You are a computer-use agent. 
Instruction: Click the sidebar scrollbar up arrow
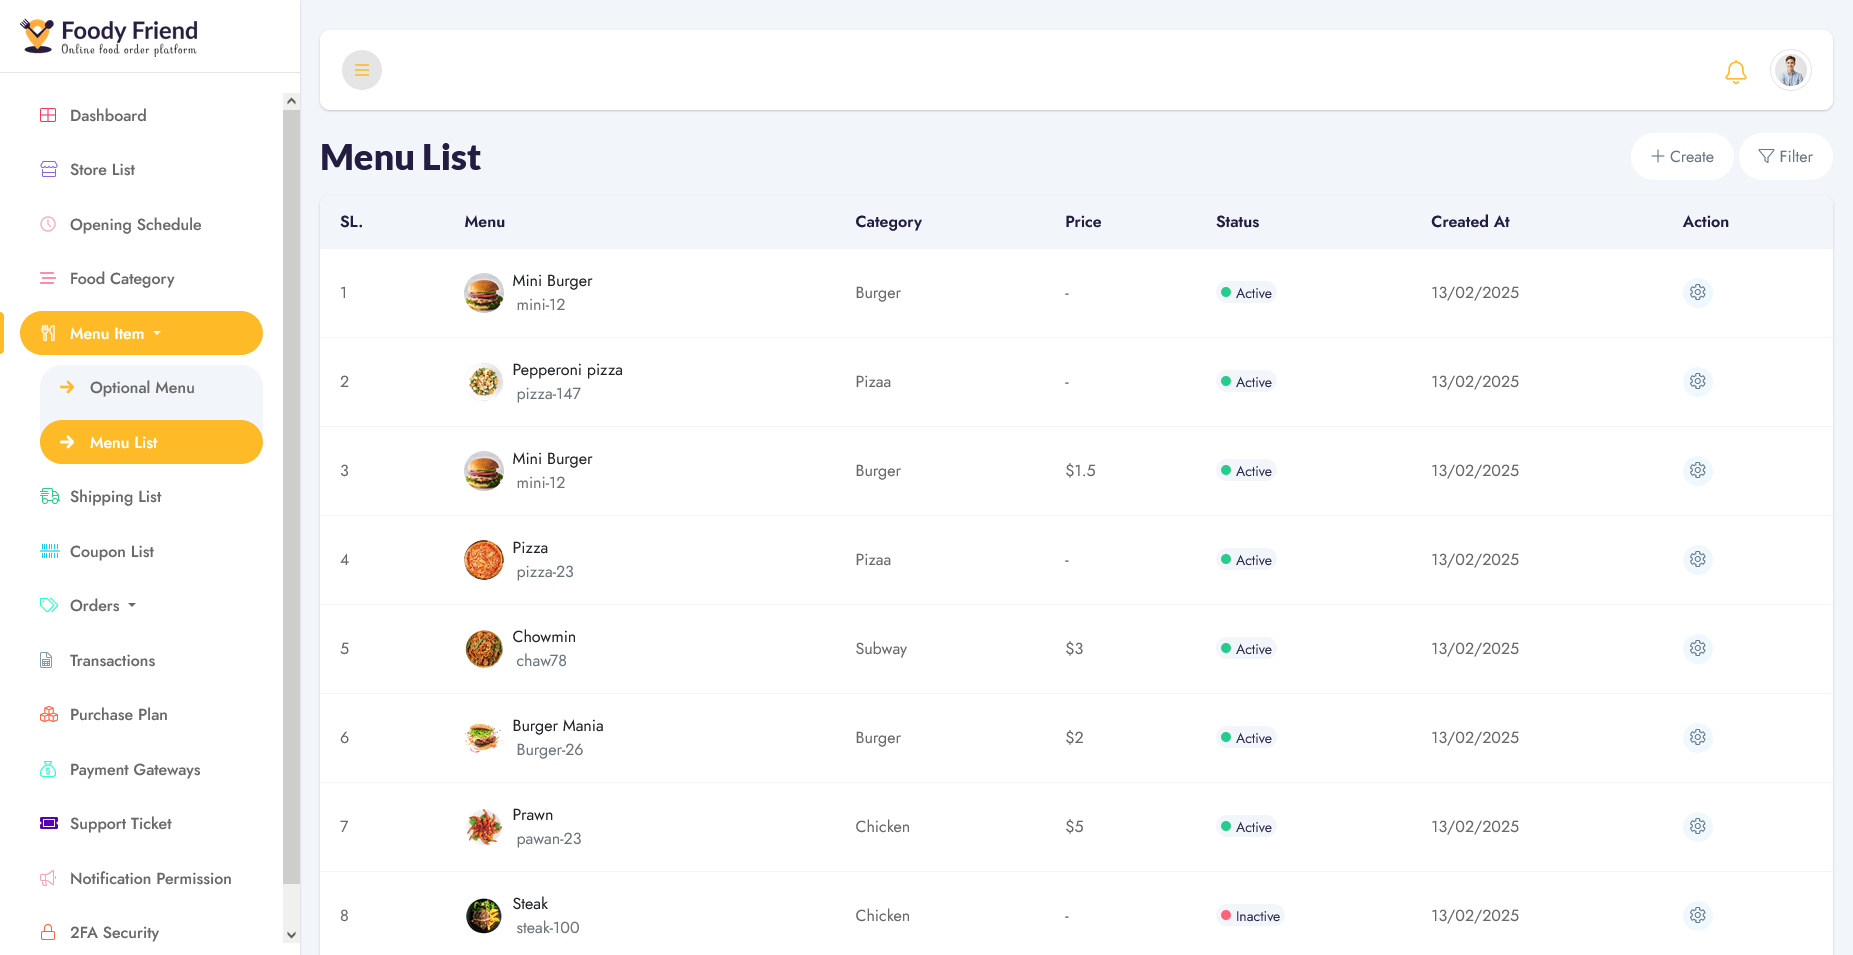[291, 101]
